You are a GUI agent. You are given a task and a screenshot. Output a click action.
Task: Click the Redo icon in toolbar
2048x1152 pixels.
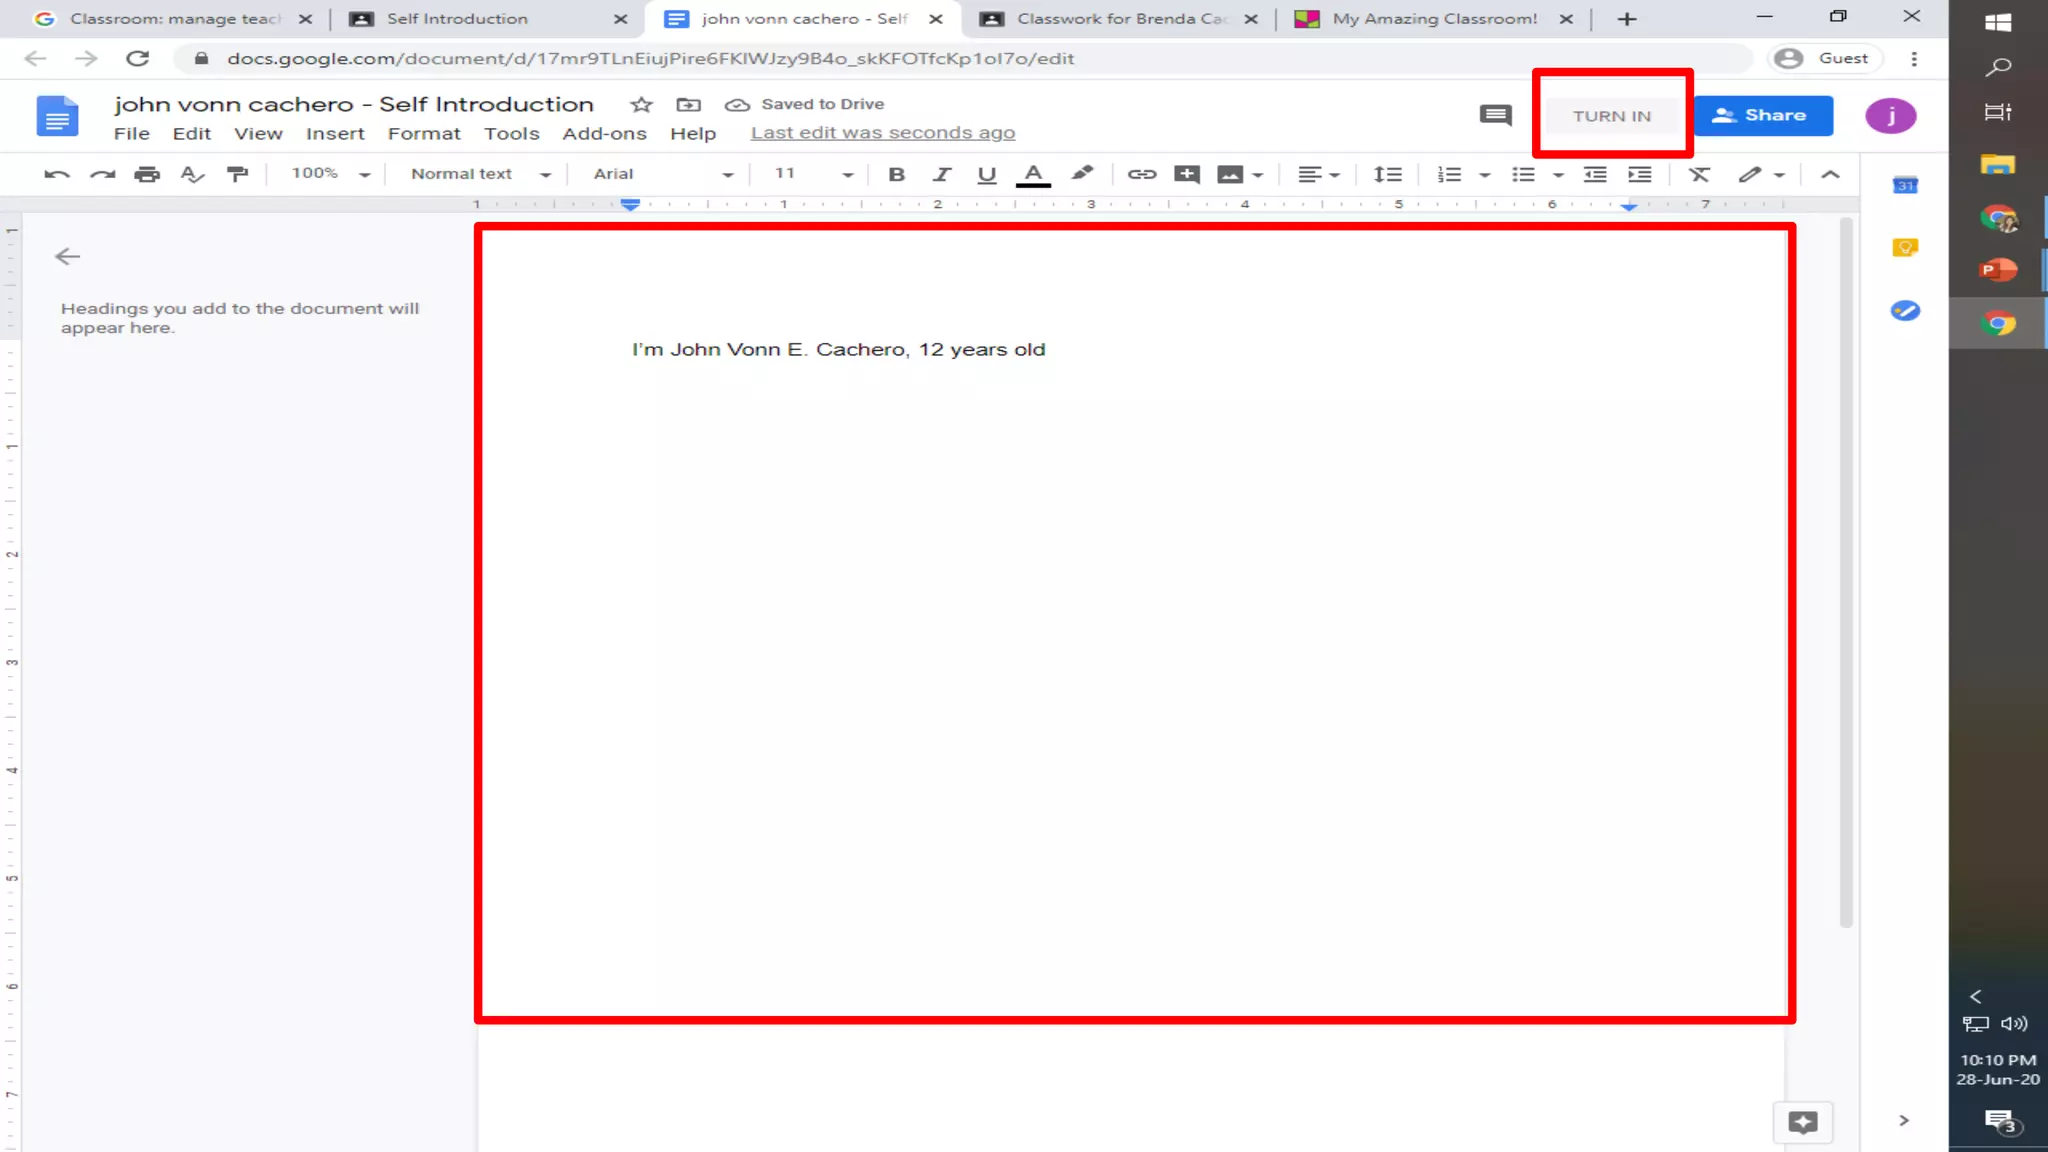102,174
